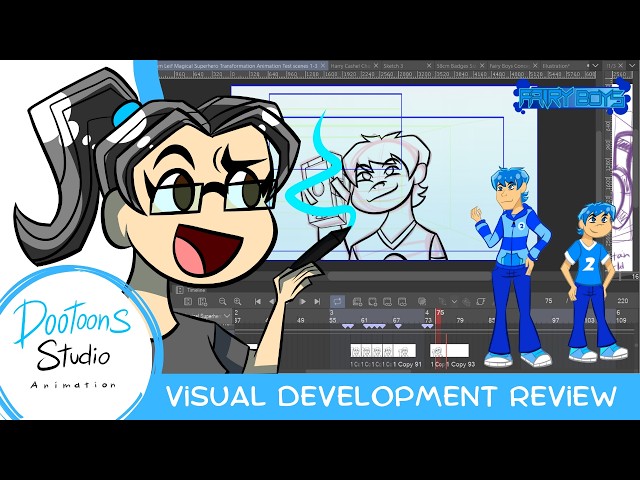This screenshot has height=480, width=640.
Task: Click the Timeline panel menu icon
Action: click(179, 290)
